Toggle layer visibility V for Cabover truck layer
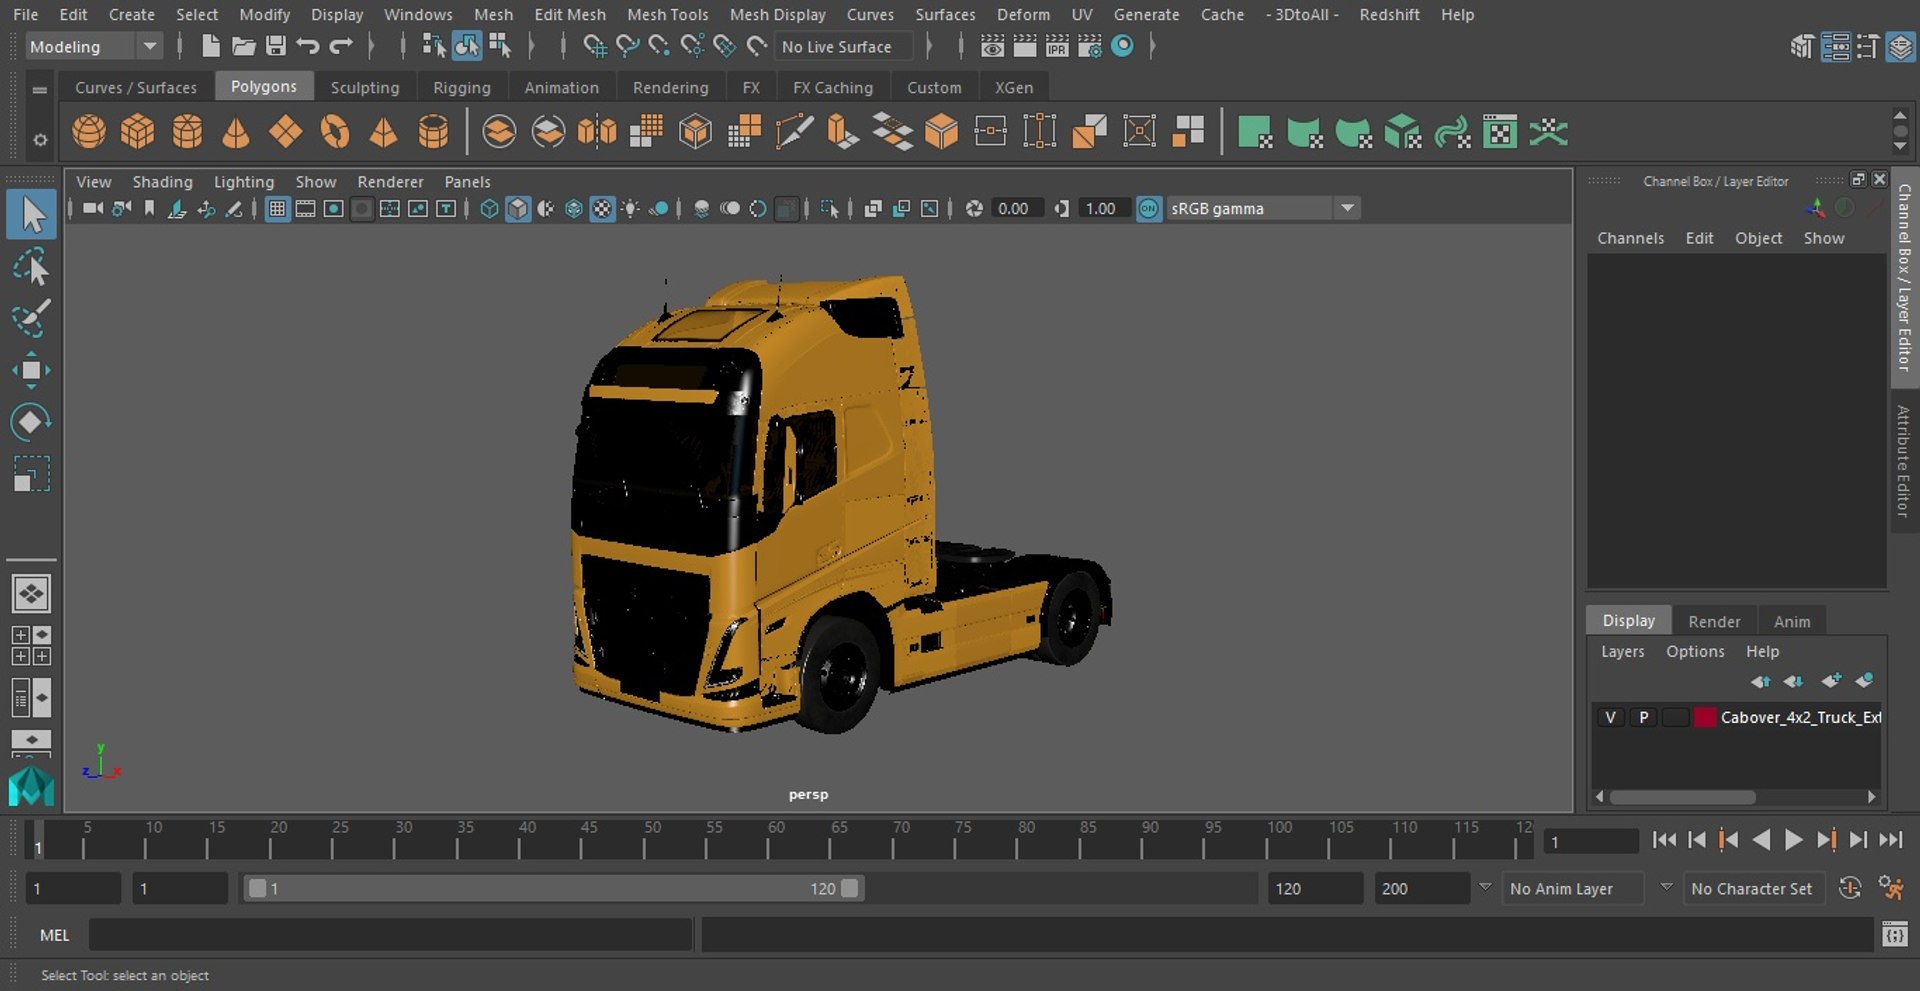Image resolution: width=1920 pixels, height=991 pixels. click(x=1610, y=717)
